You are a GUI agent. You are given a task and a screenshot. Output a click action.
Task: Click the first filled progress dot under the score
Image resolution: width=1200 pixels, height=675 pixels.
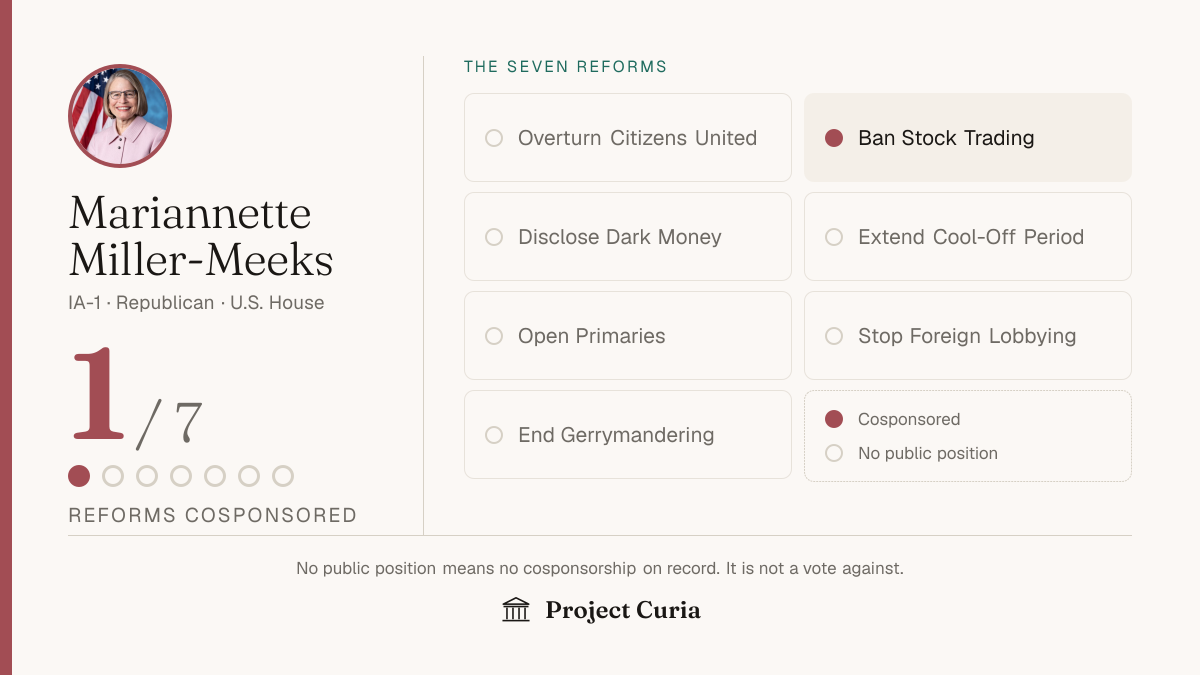[x=79, y=476]
